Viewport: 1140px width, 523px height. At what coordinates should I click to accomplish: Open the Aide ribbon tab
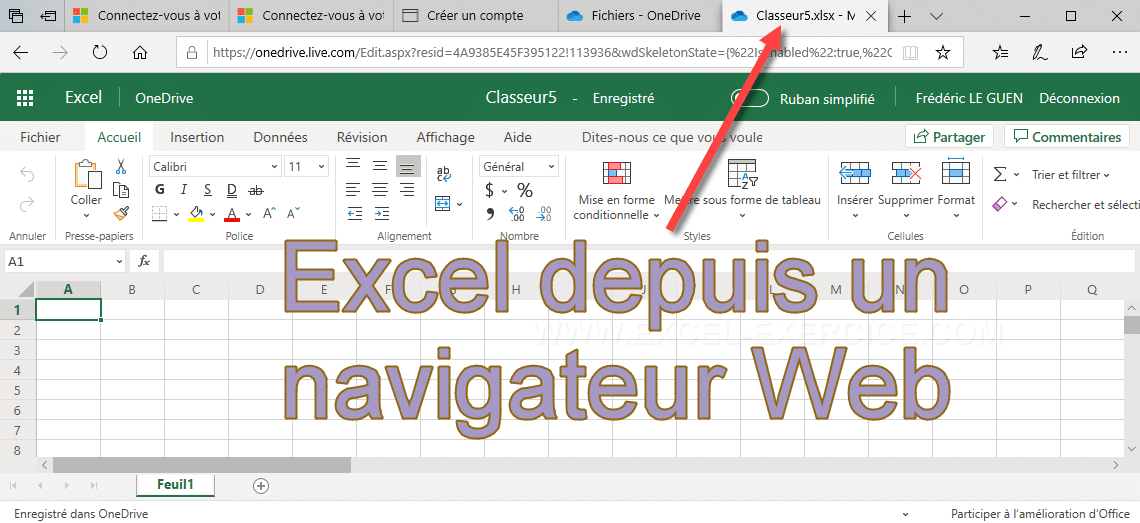click(x=517, y=137)
